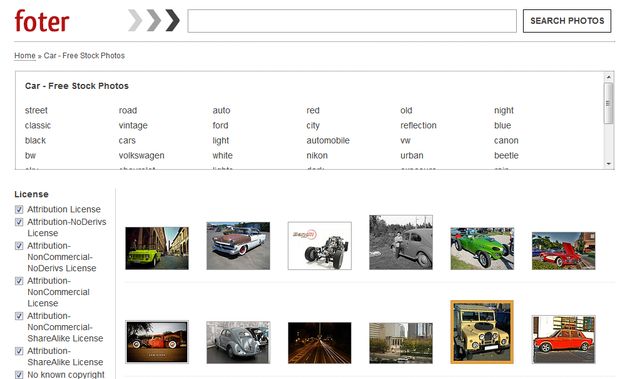Open the night light trails thumbnail
This screenshot has width=630, height=379.
point(320,343)
